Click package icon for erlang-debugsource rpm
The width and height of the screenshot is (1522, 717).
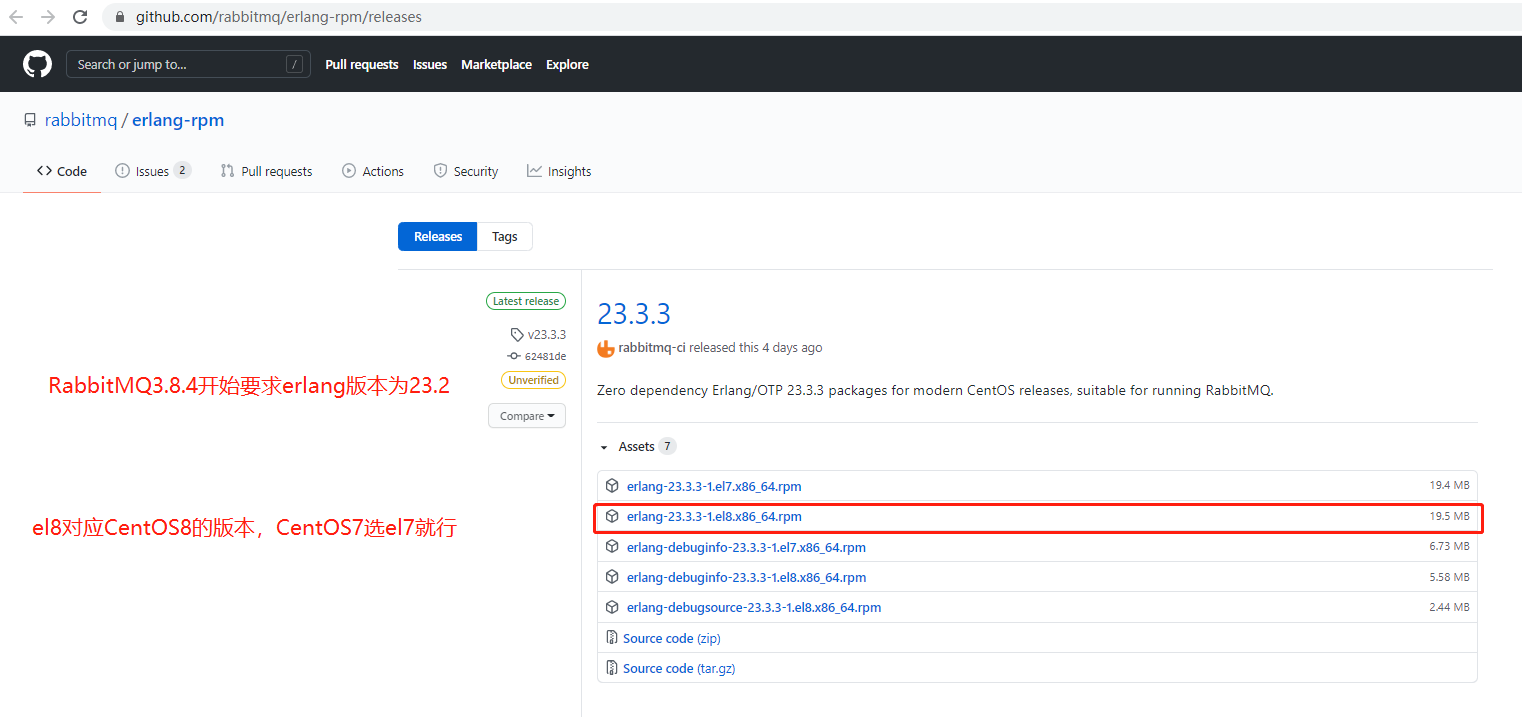click(x=612, y=607)
